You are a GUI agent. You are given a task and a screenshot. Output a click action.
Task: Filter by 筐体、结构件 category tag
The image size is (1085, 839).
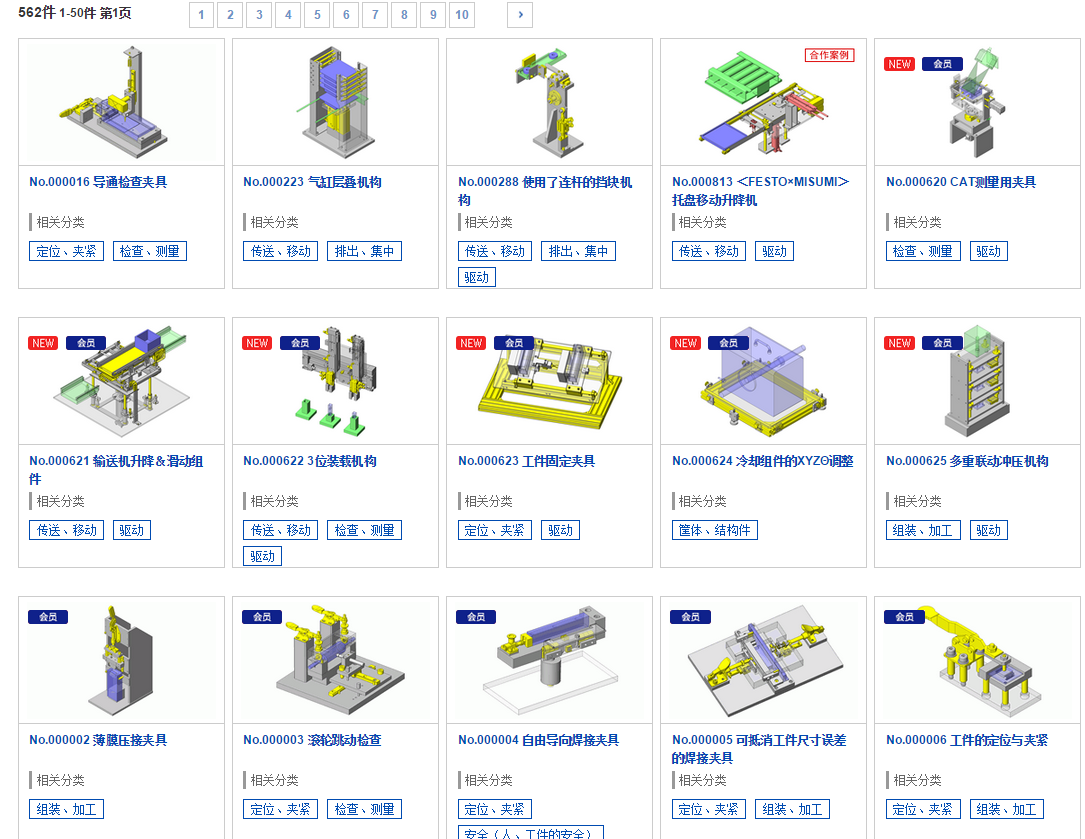(714, 530)
